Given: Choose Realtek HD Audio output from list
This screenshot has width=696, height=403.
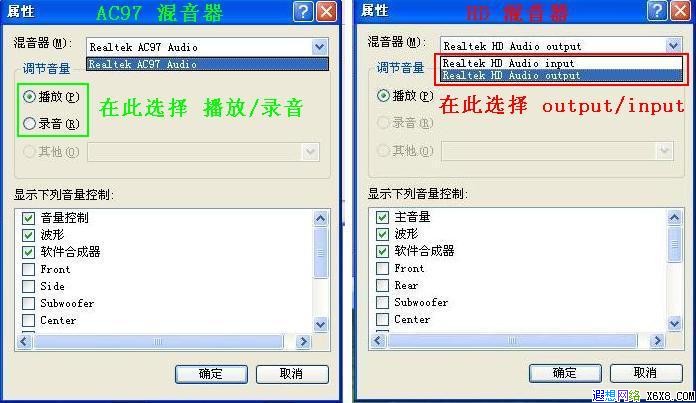Looking at the screenshot, I should (561, 75).
